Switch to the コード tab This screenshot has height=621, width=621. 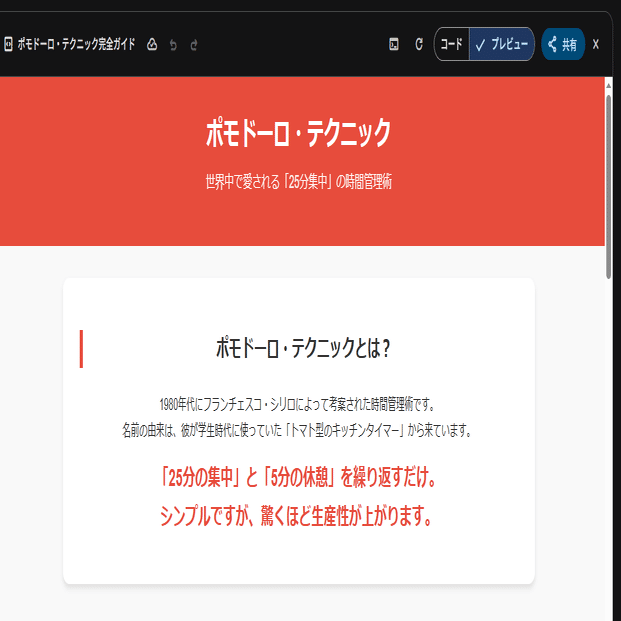coord(452,44)
